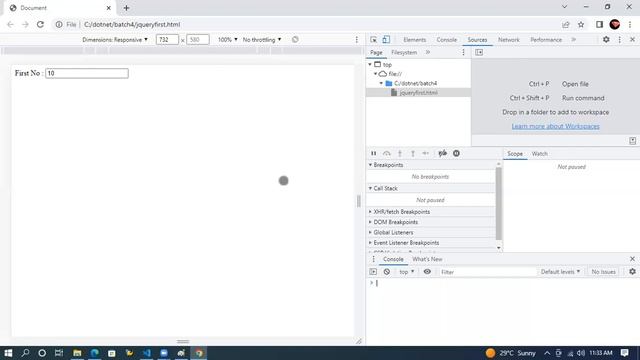Open the top JavaScript context dropdown
The width and height of the screenshot is (640, 360).
tap(407, 272)
